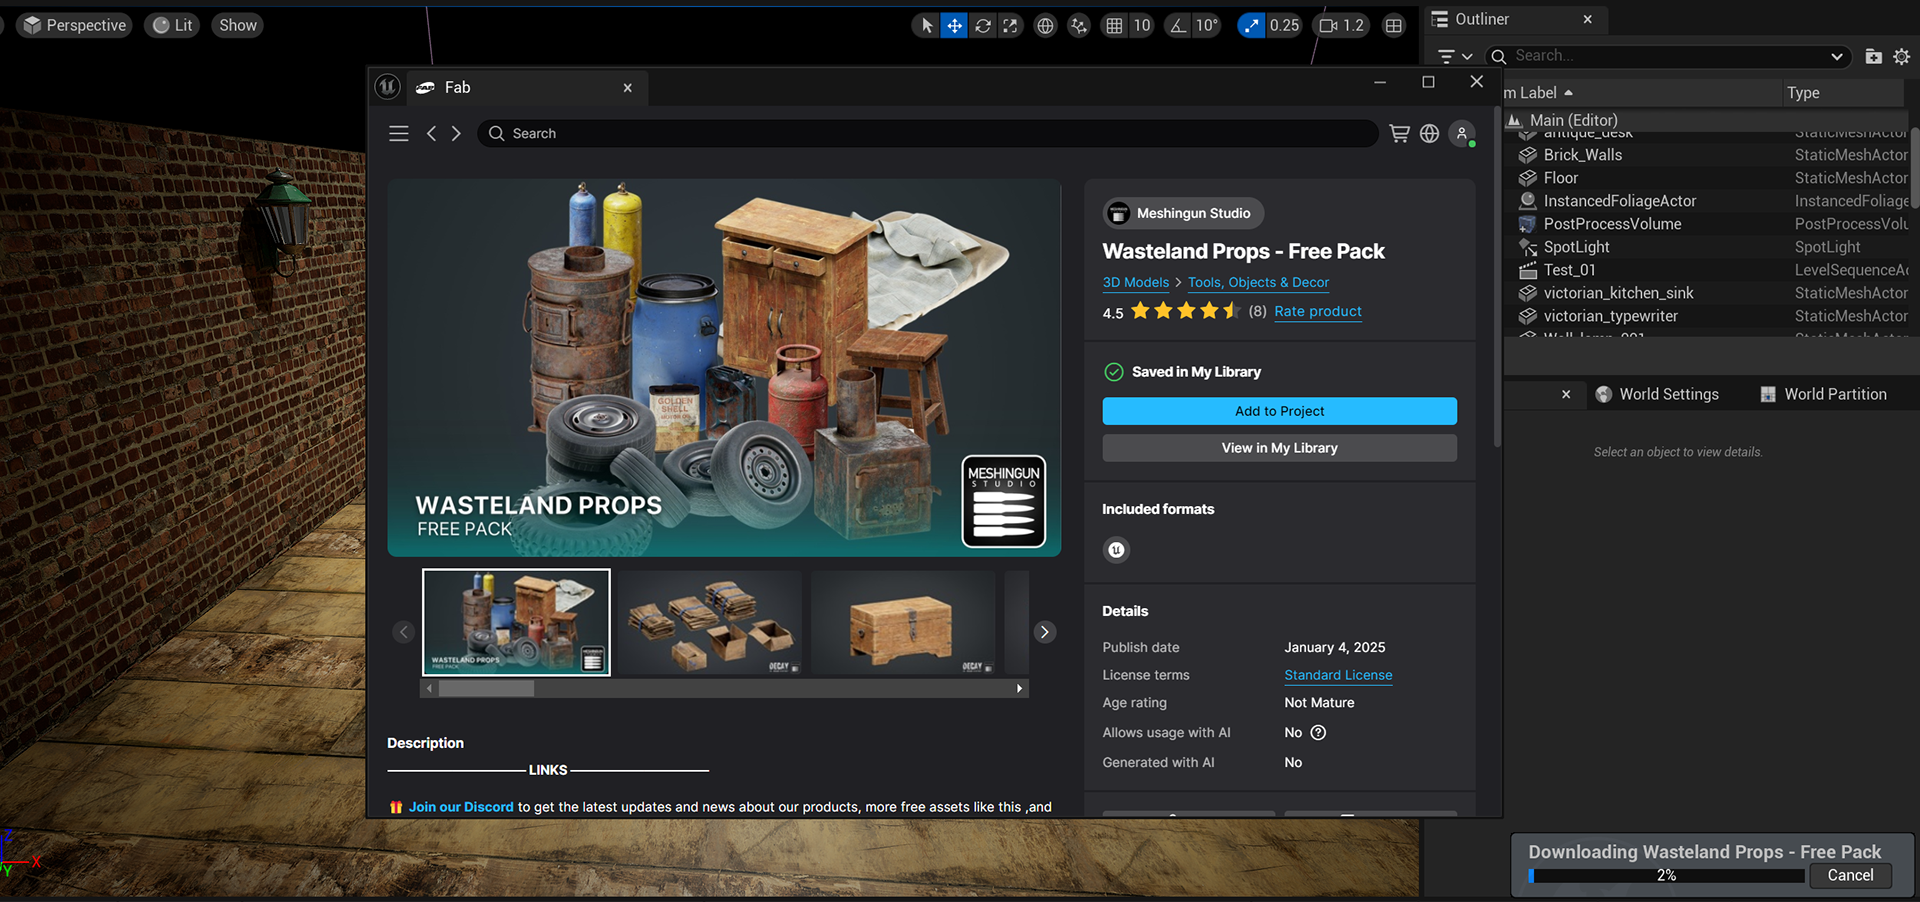Click the View in My Library button
The width and height of the screenshot is (1920, 902).
click(x=1279, y=448)
